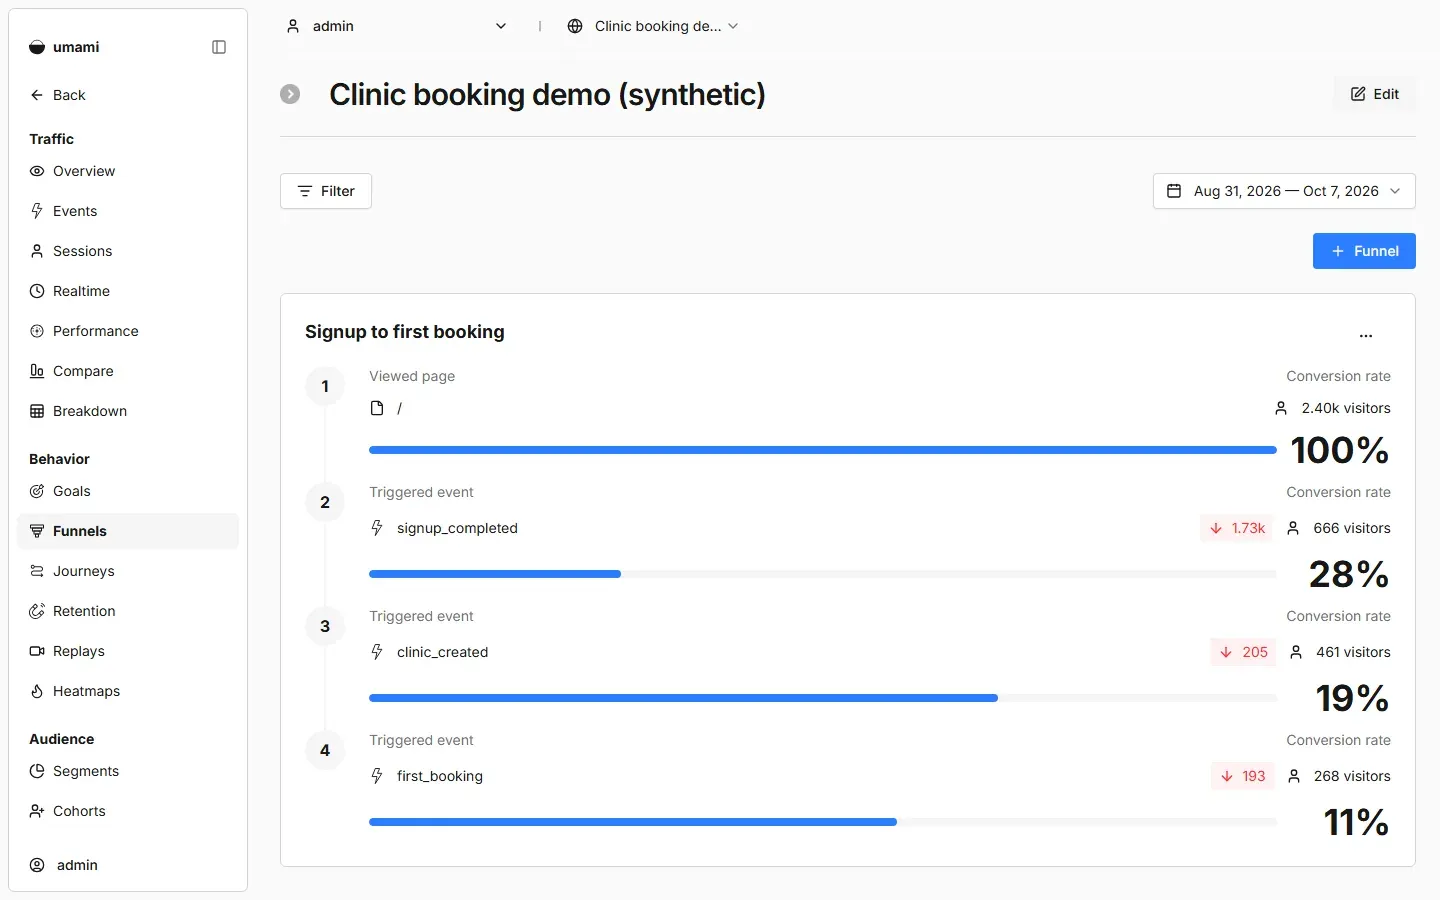Click the 1.73k drop-off badge
Screen dimensions: 1440x900
[x=1237, y=528]
